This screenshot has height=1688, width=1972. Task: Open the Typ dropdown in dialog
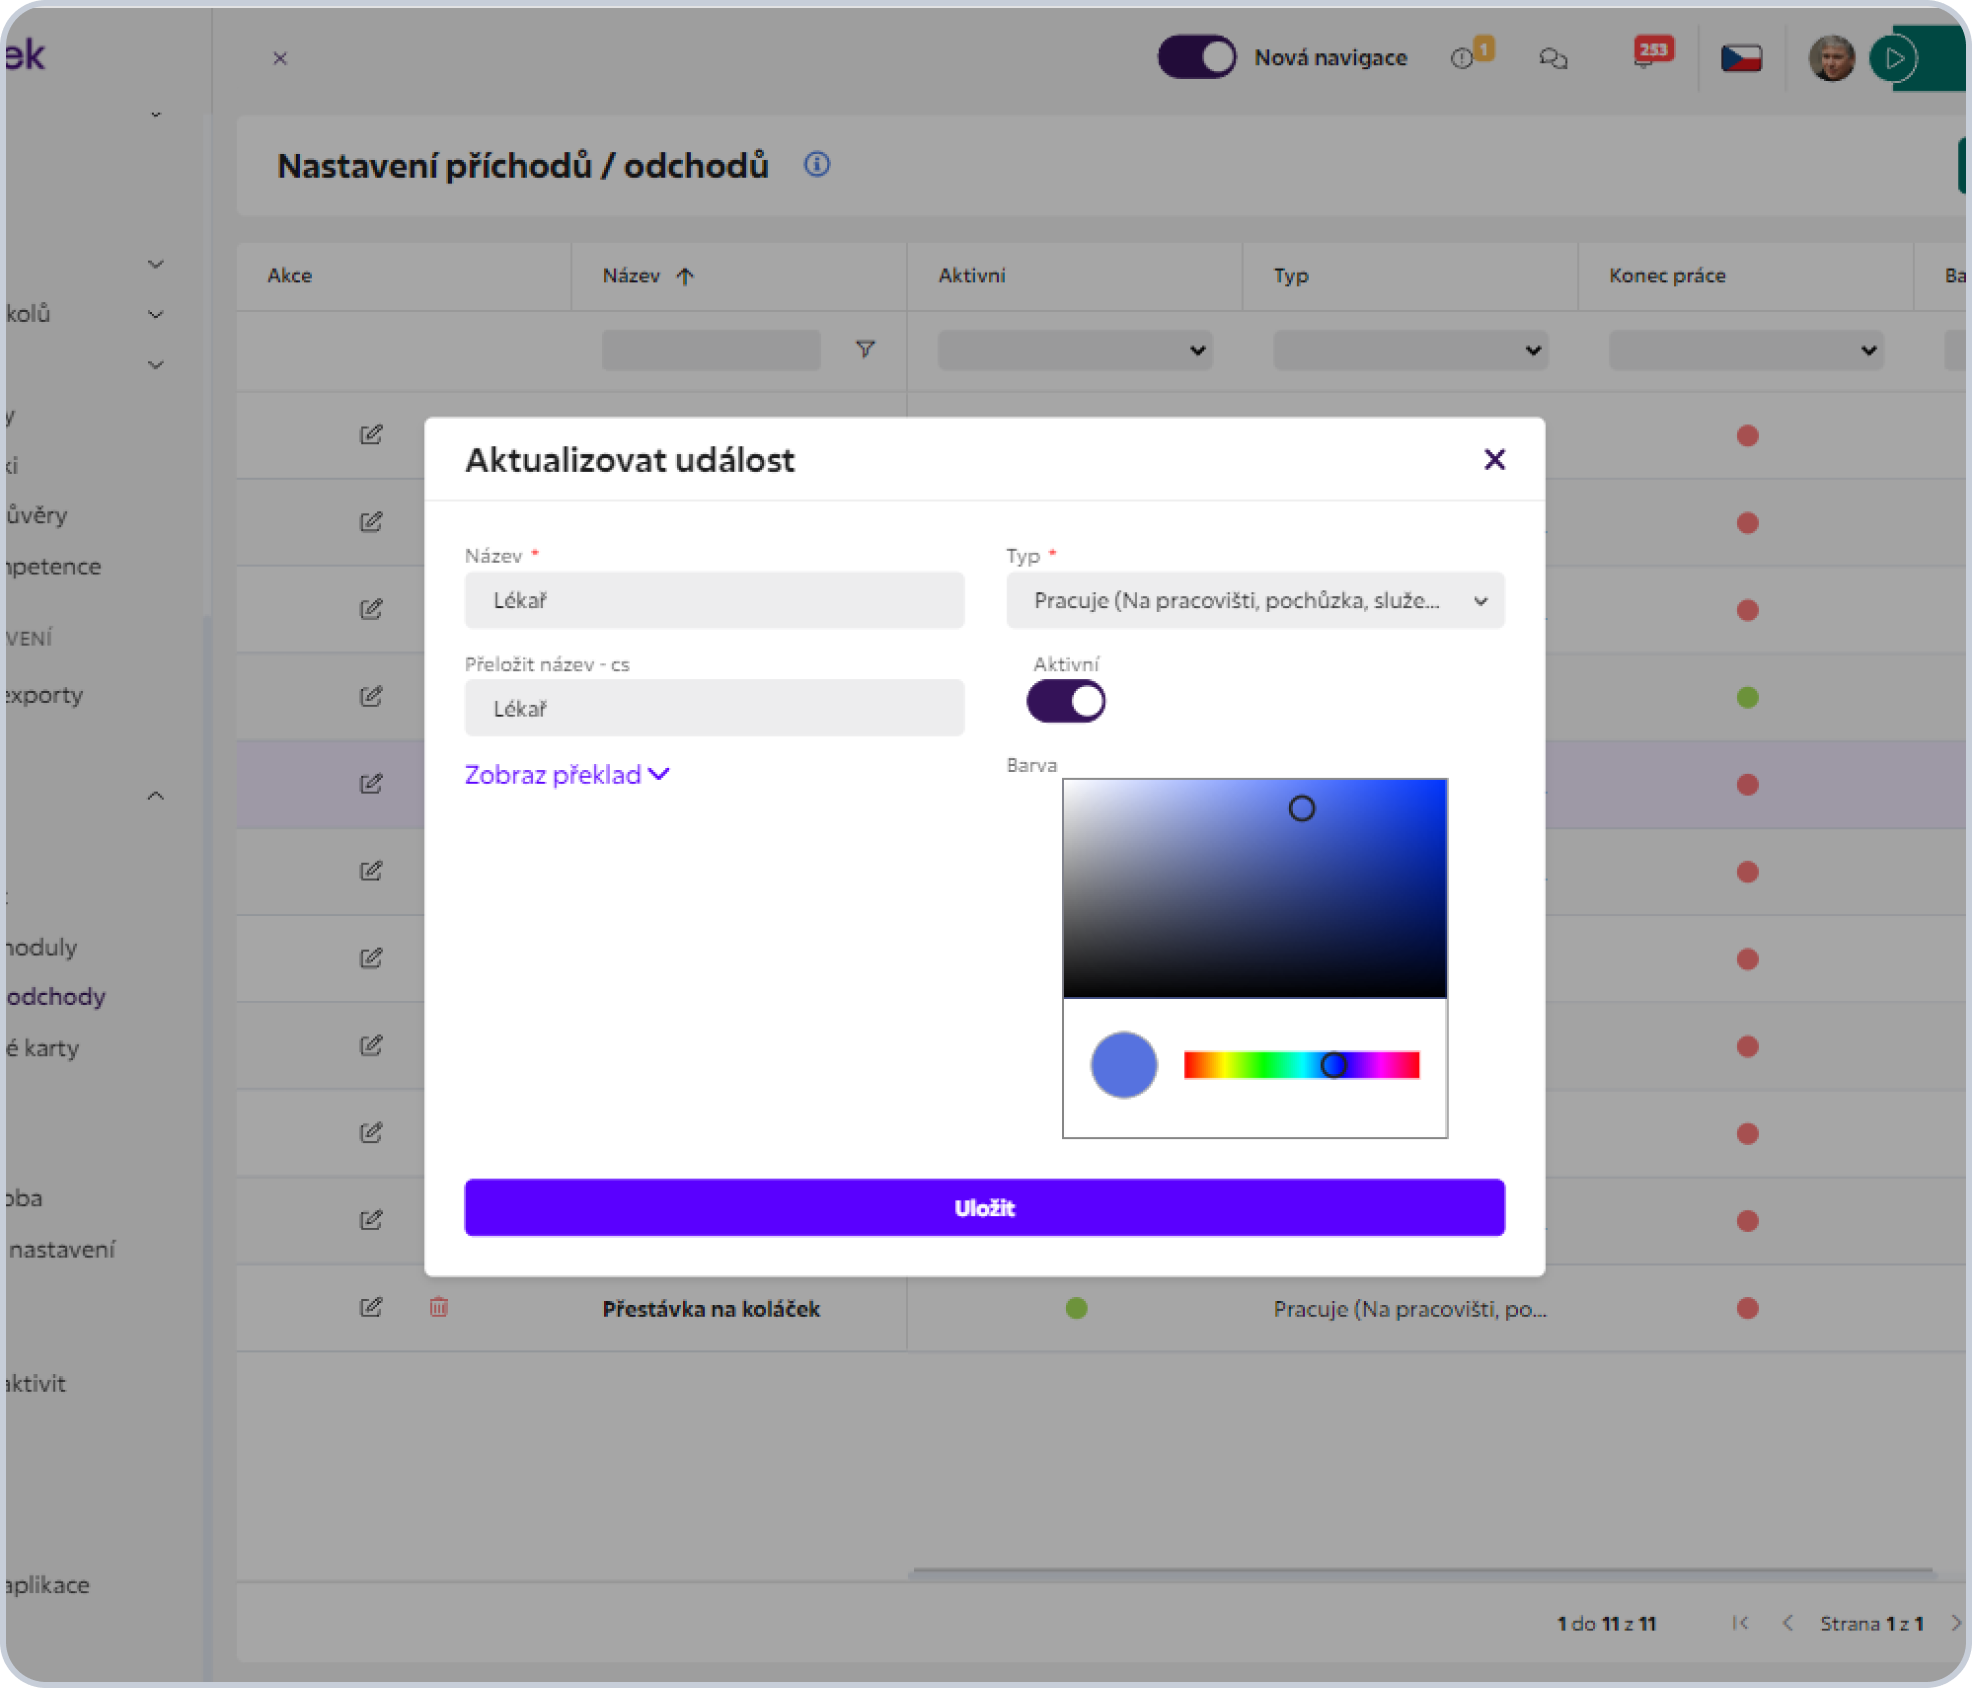(x=1255, y=600)
